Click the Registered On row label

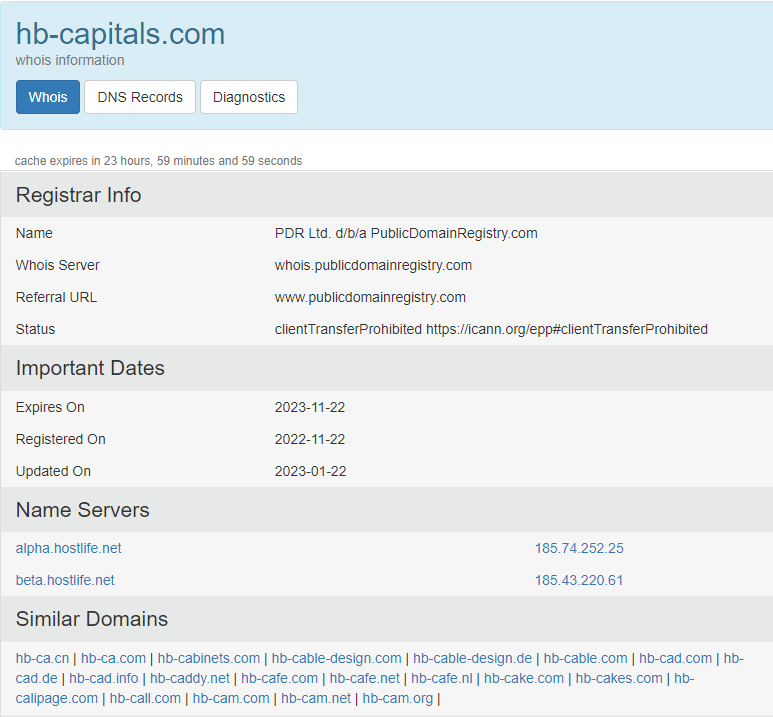(61, 439)
